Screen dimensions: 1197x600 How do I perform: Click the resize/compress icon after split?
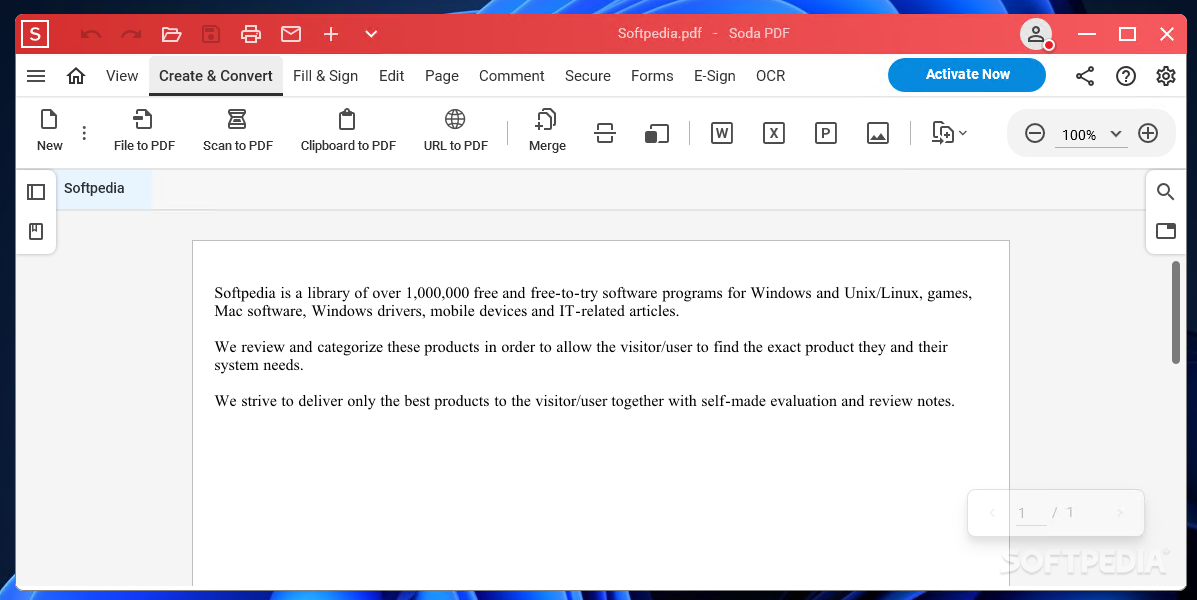(x=657, y=134)
